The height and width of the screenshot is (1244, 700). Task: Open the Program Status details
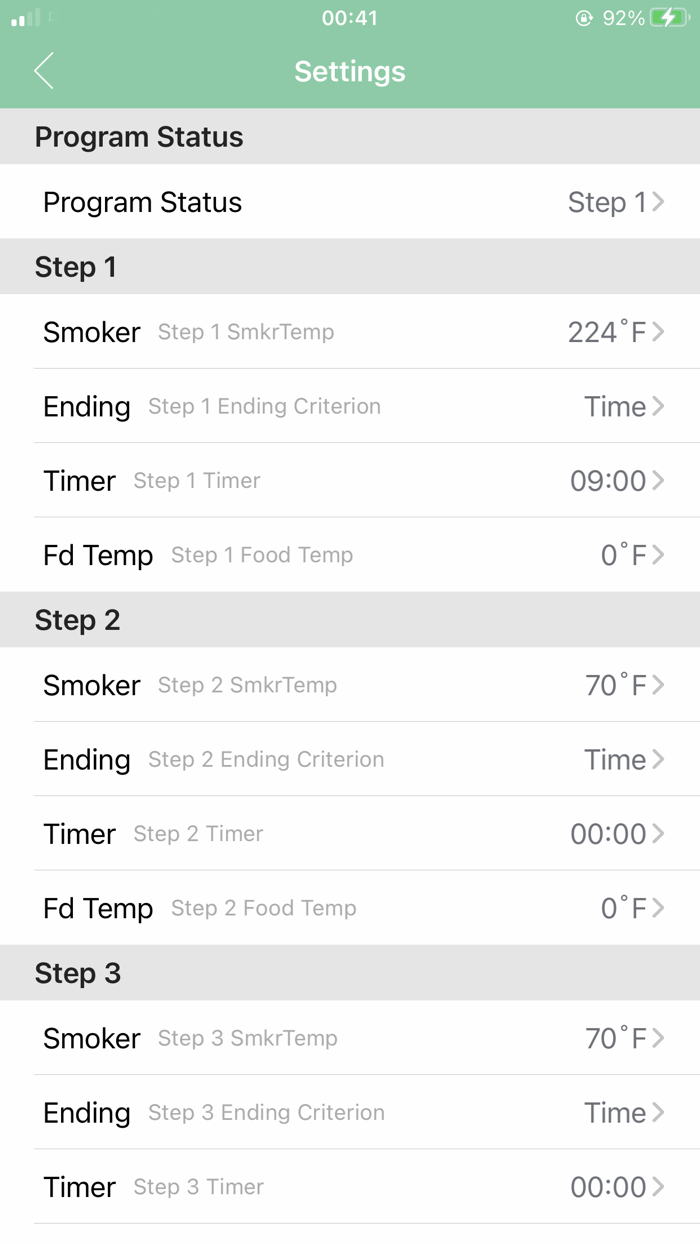pyautogui.click(x=350, y=202)
